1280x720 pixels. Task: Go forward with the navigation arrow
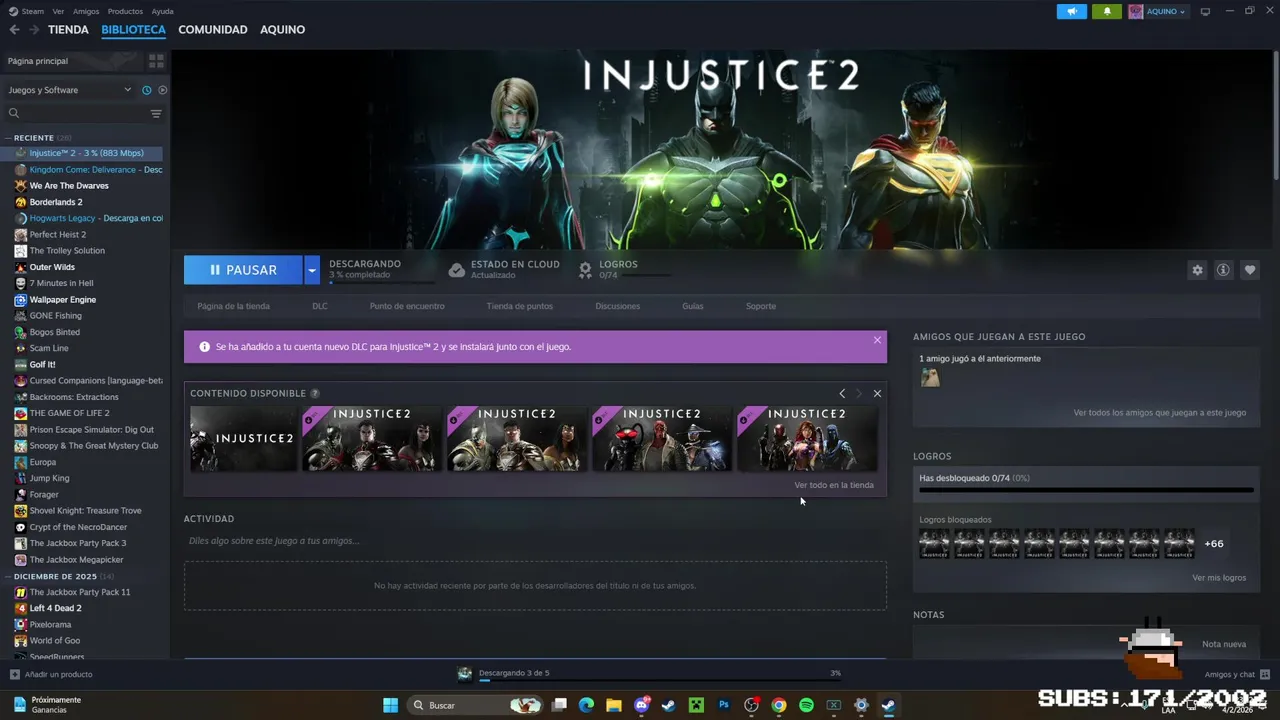[32, 30]
